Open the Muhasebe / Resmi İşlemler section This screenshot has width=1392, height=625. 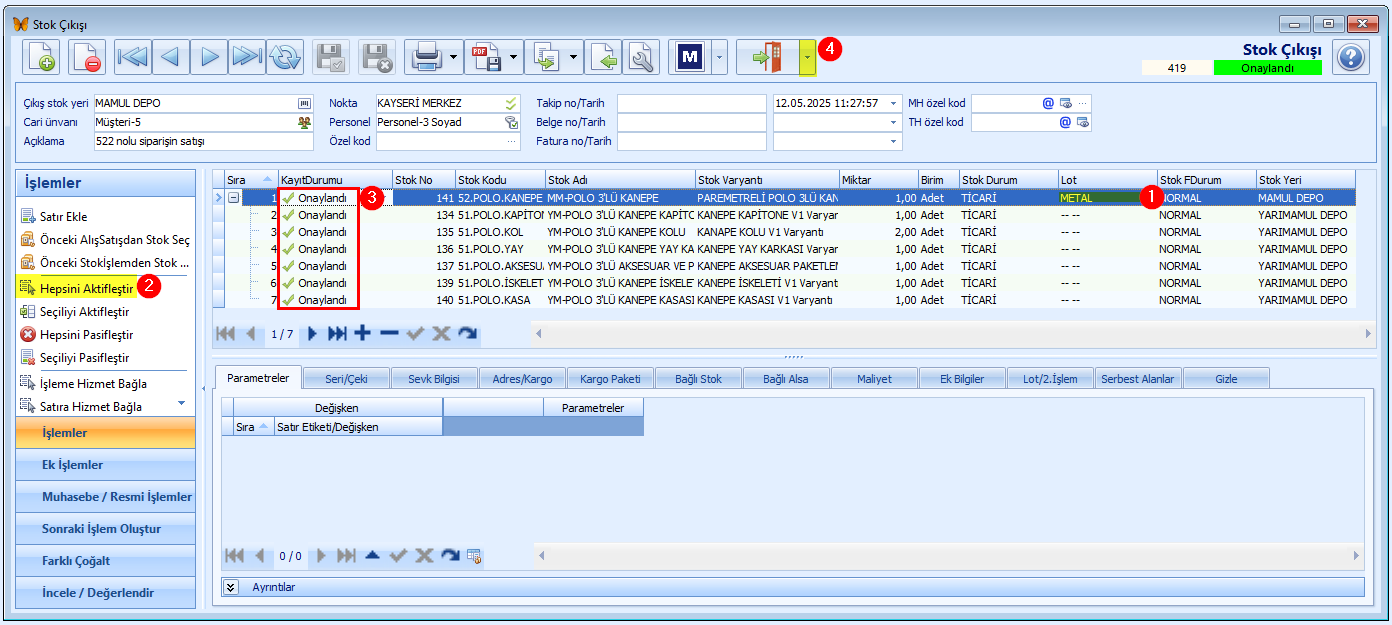[105, 497]
